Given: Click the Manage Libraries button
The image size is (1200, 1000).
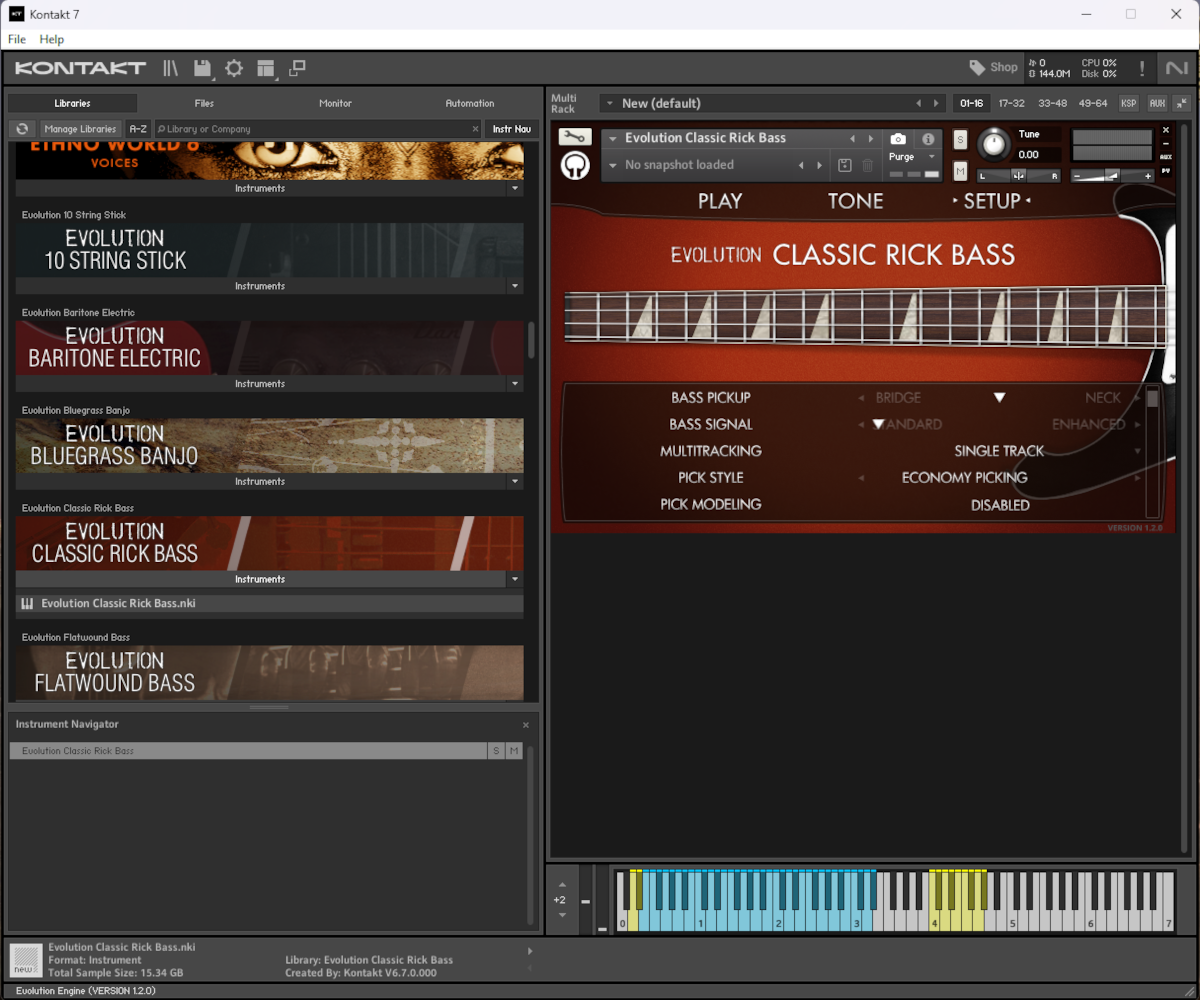Looking at the screenshot, I should pos(81,129).
